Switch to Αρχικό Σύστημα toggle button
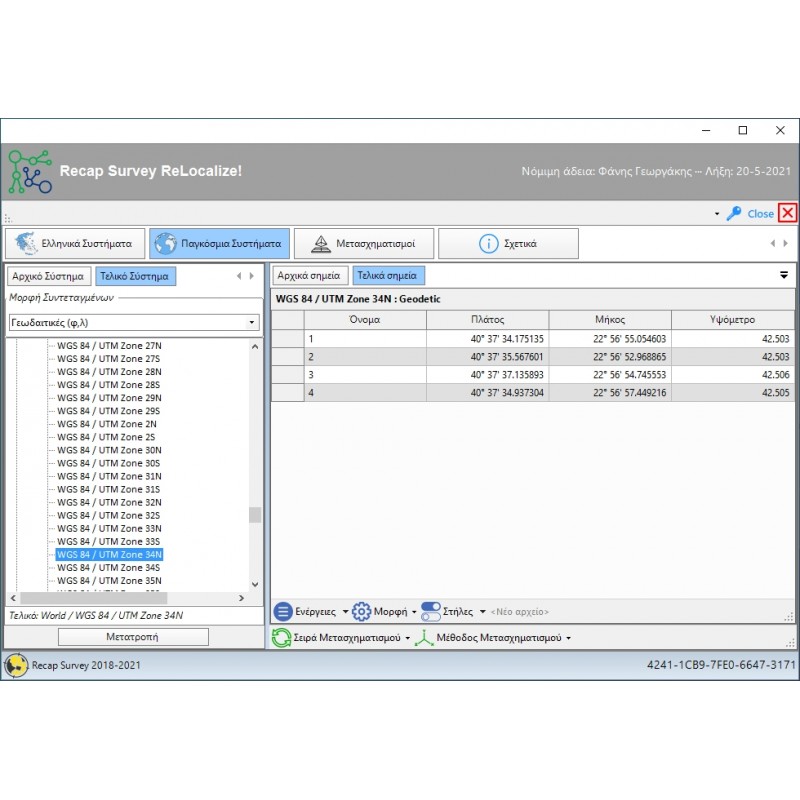The image size is (800, 800). [49, 276]
